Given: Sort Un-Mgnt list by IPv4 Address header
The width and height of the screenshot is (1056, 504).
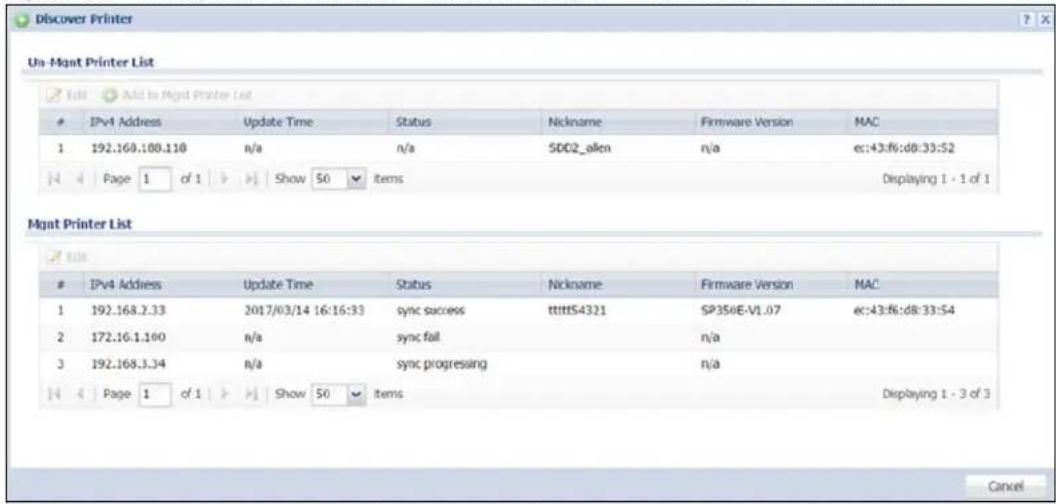Looking at the screenshot, I should (x=159, y=122).
